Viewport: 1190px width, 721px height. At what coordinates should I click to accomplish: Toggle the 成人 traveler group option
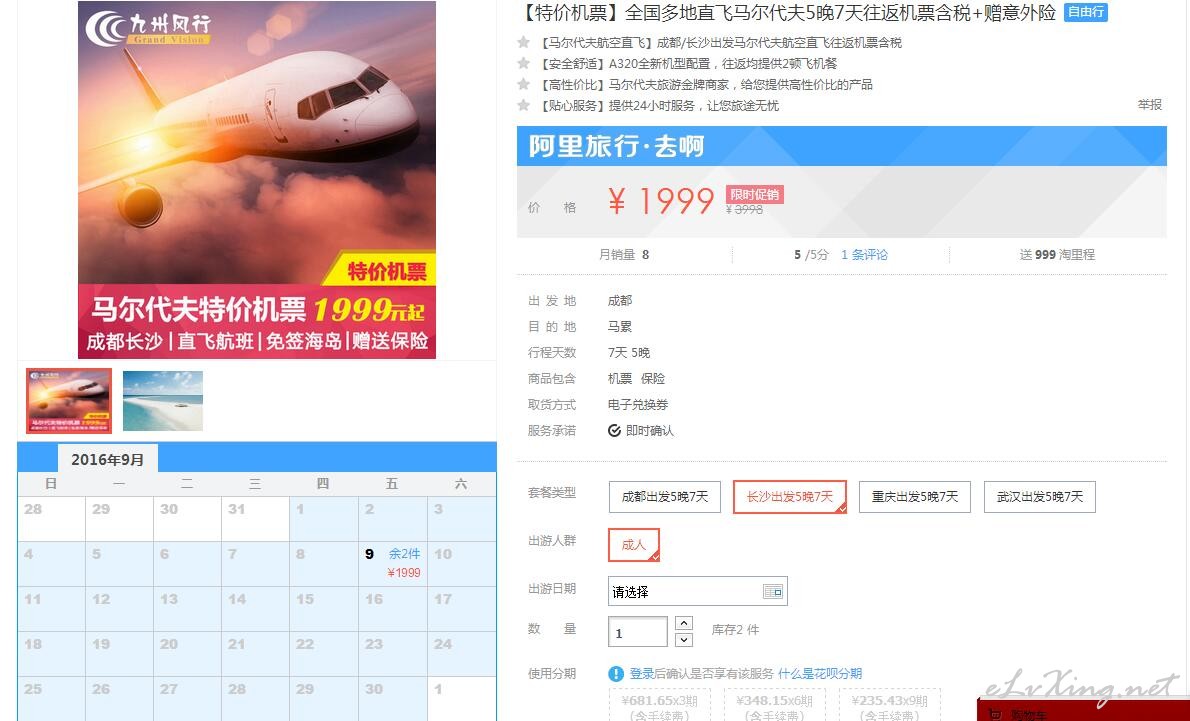pyautogui.click(x=634, y=544)
